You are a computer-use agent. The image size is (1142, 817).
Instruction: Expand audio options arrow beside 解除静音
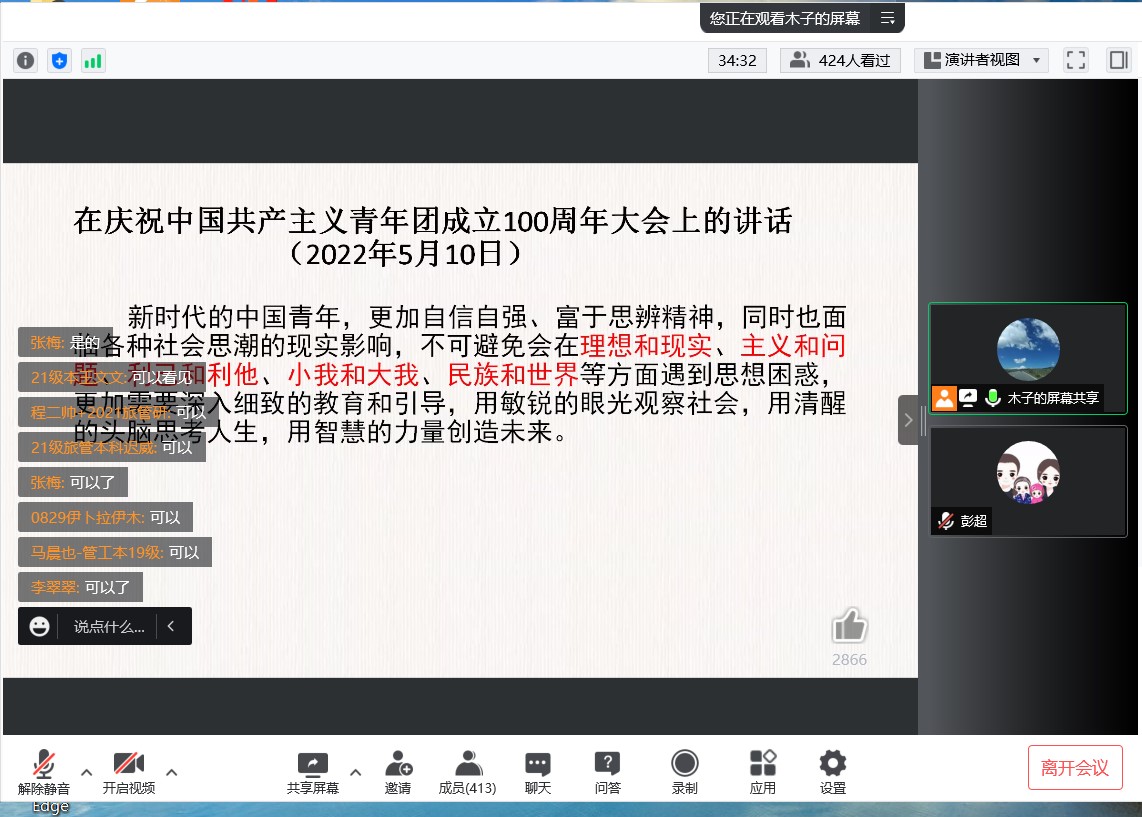pyautogui.click(x=87, y=772)
